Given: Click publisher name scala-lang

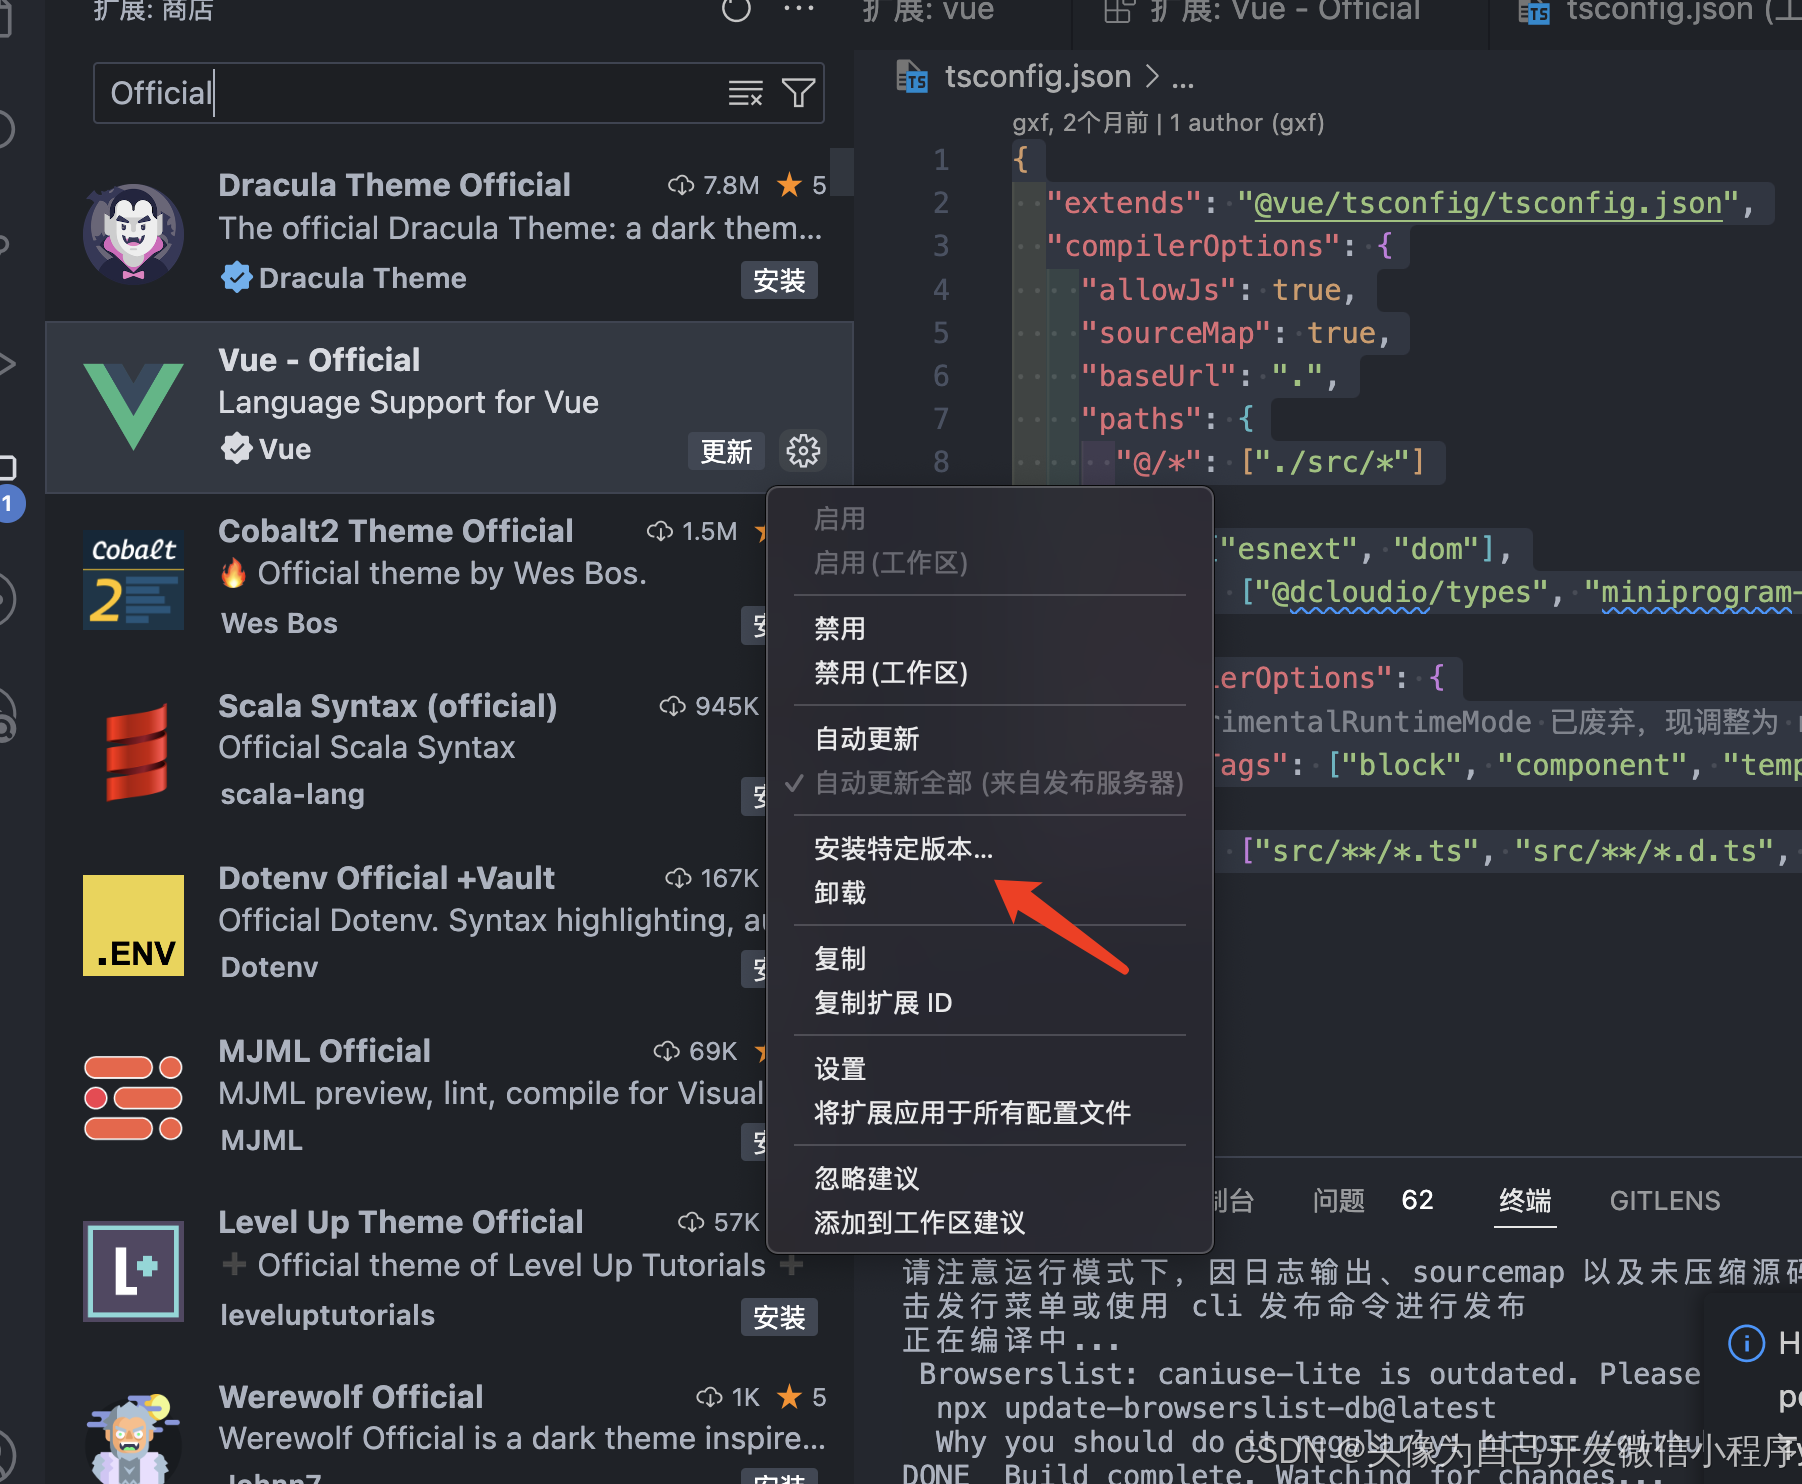Looking at the screenshot, I should pyautogui.click(x=292, y=794).
